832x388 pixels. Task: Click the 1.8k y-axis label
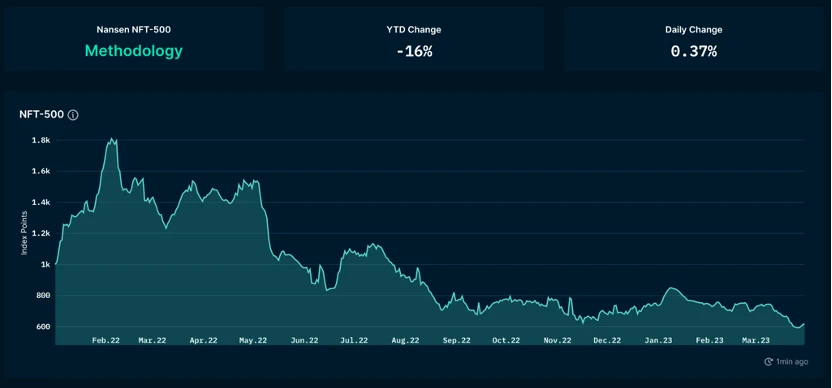click(41, 141)
